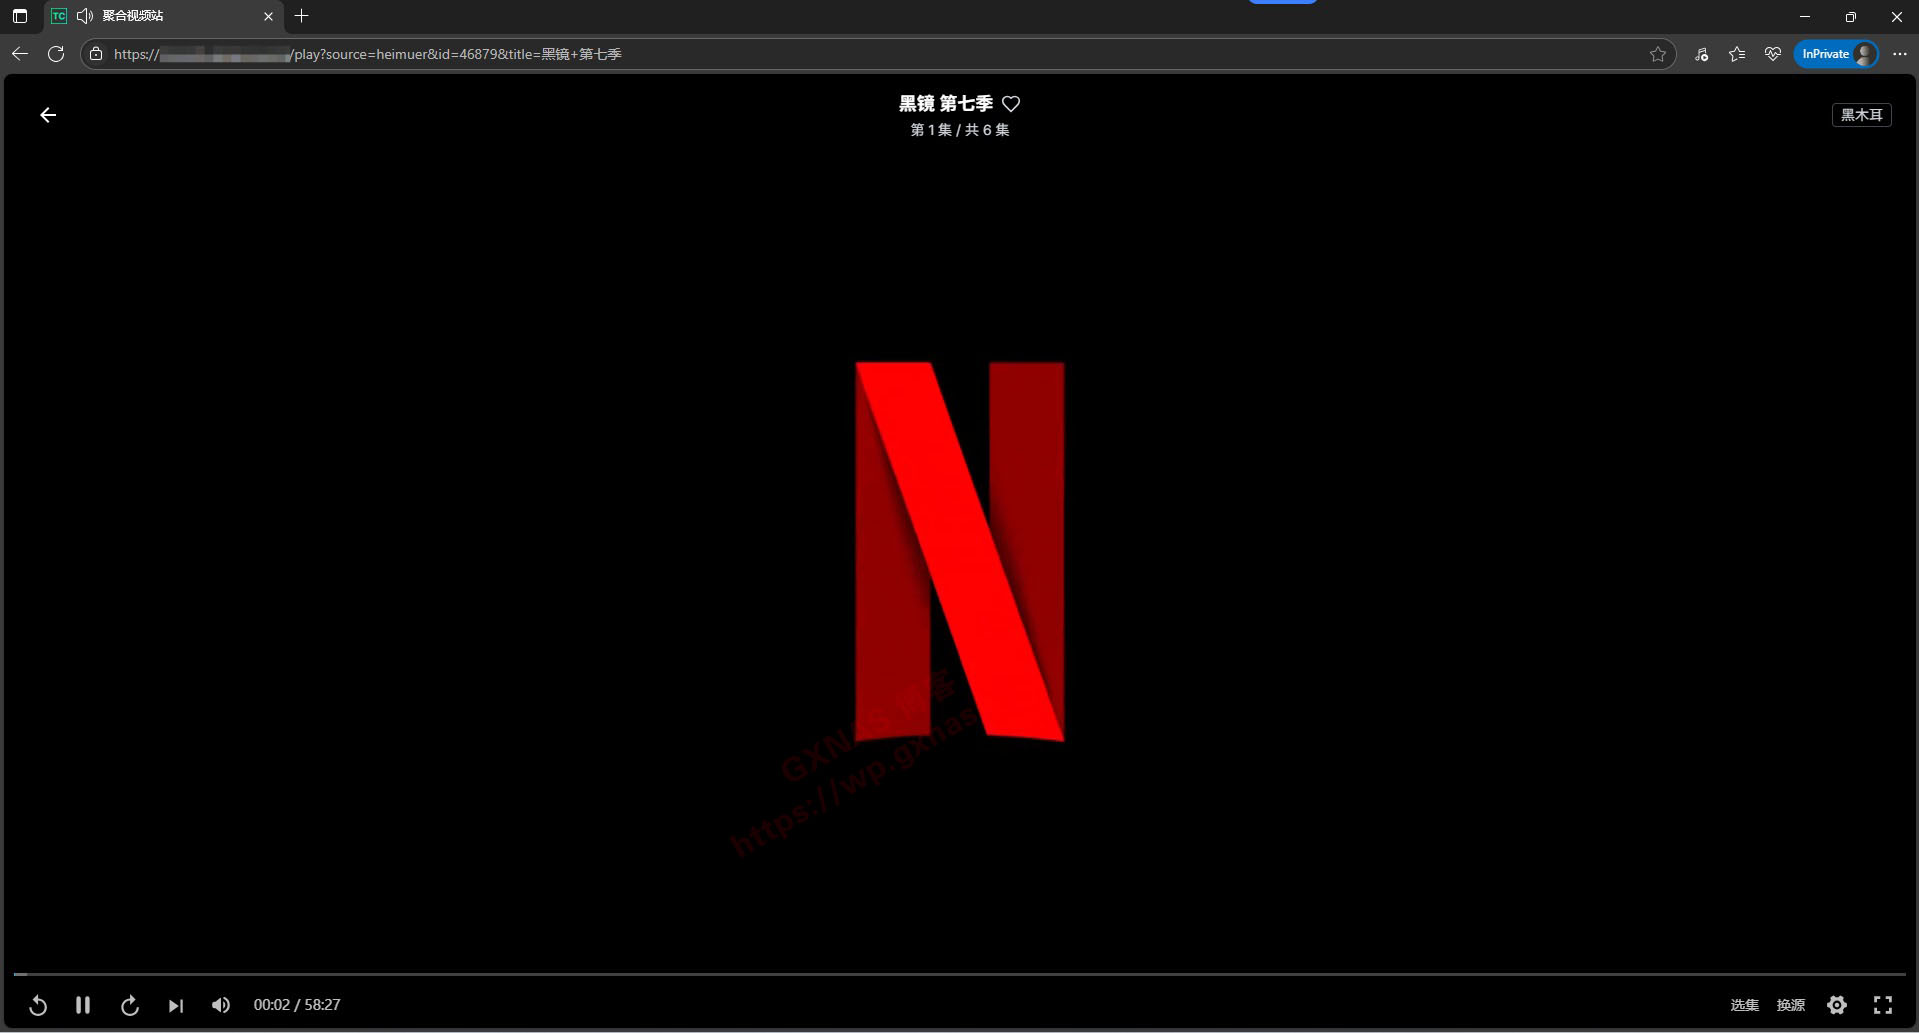Jump to the next episode
Screen dimensions: 1919x1033
(176, 1005)
